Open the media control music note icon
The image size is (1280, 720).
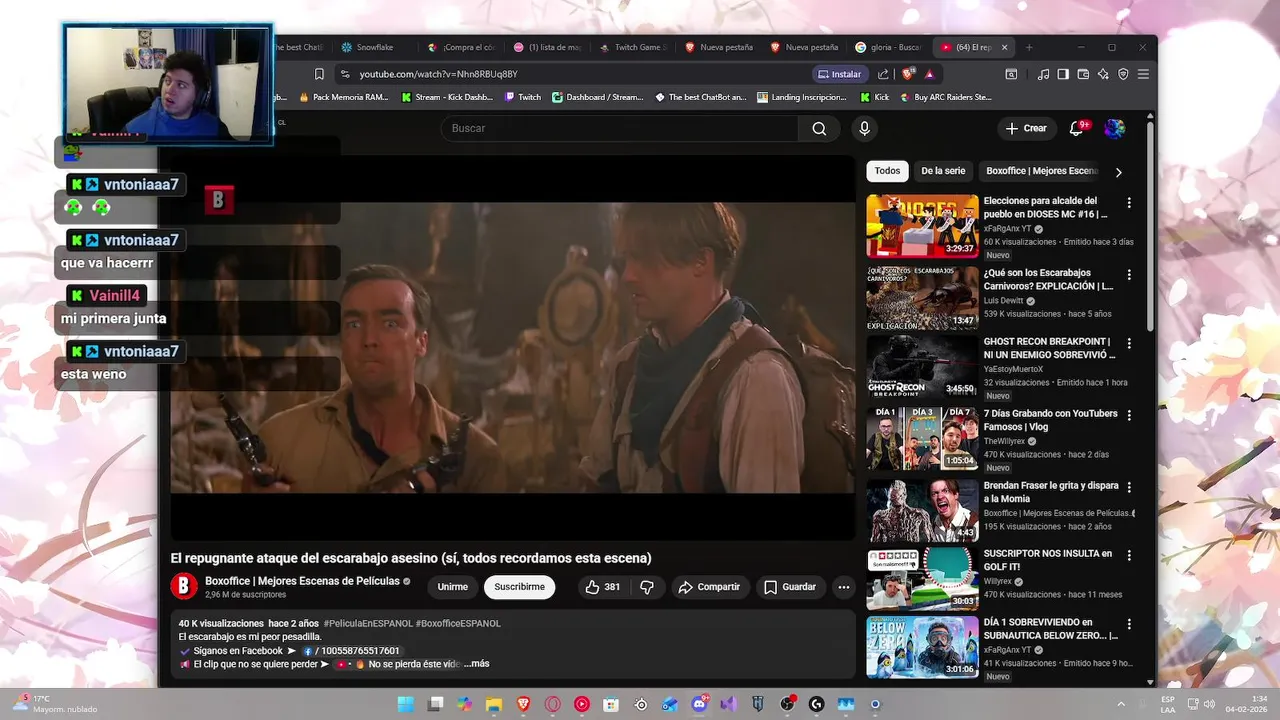point(1043,74)
